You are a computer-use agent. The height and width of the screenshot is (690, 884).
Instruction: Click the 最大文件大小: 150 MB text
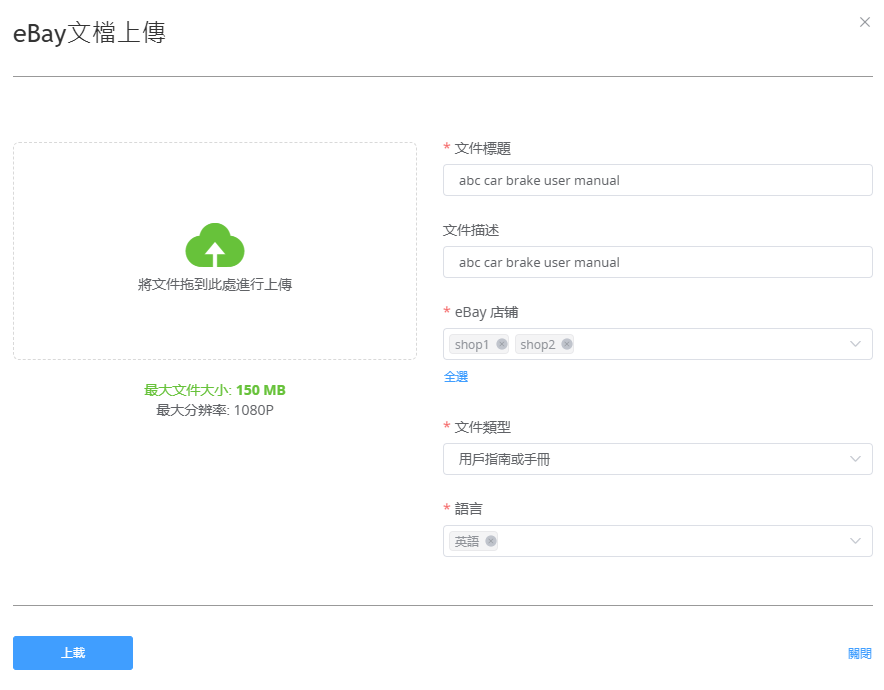[215, 390]
